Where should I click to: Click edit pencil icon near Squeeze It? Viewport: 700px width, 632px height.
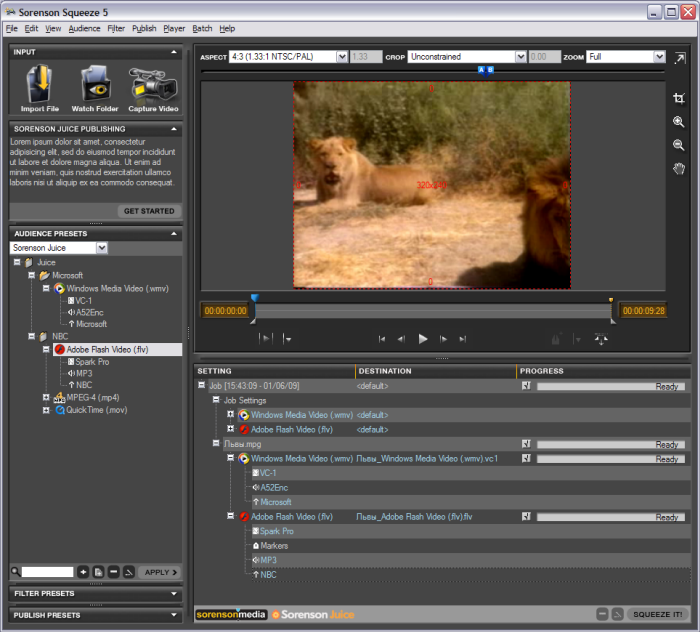(x=617, y=614)
